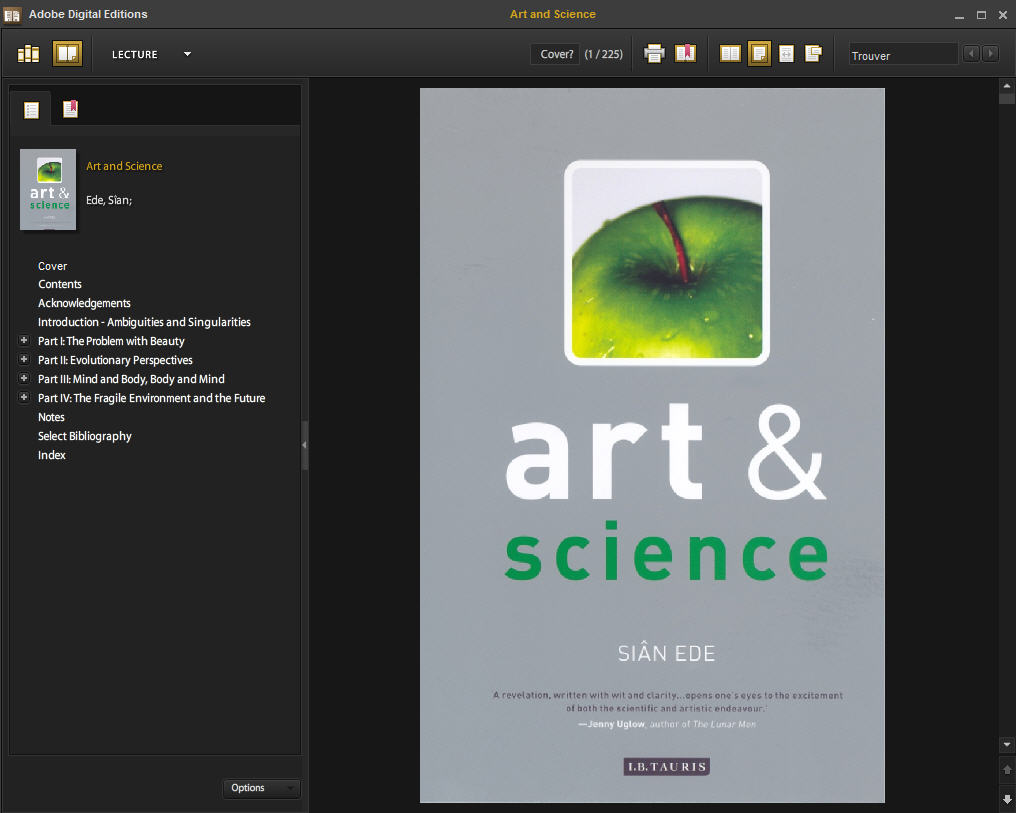Image resolution: width=1016 pixels, height=813 pixels.
Task: Collapse the left navigation panel handle
Action: [305, 445]
